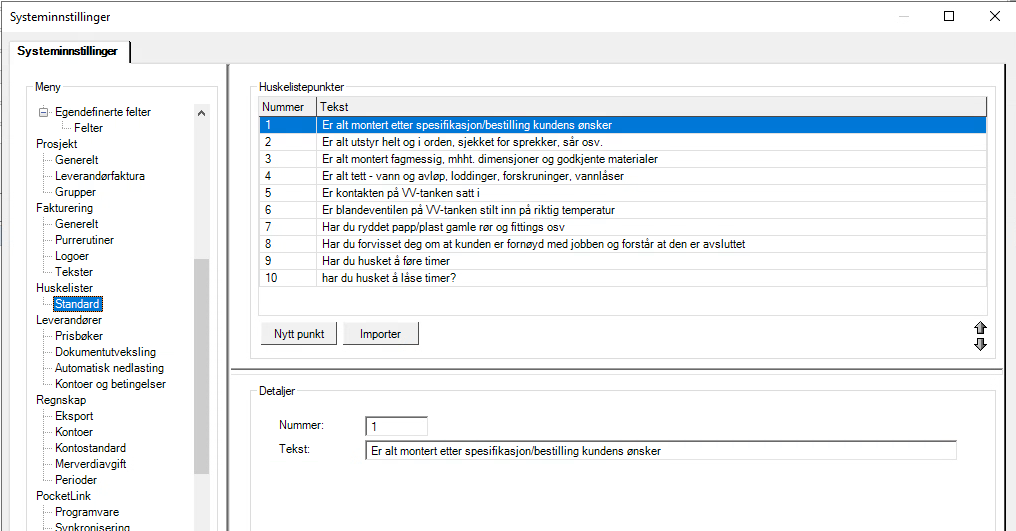The image size is (1016, 531).
Task: Open Prisbøker settings
Action: [x=79, y=336]
